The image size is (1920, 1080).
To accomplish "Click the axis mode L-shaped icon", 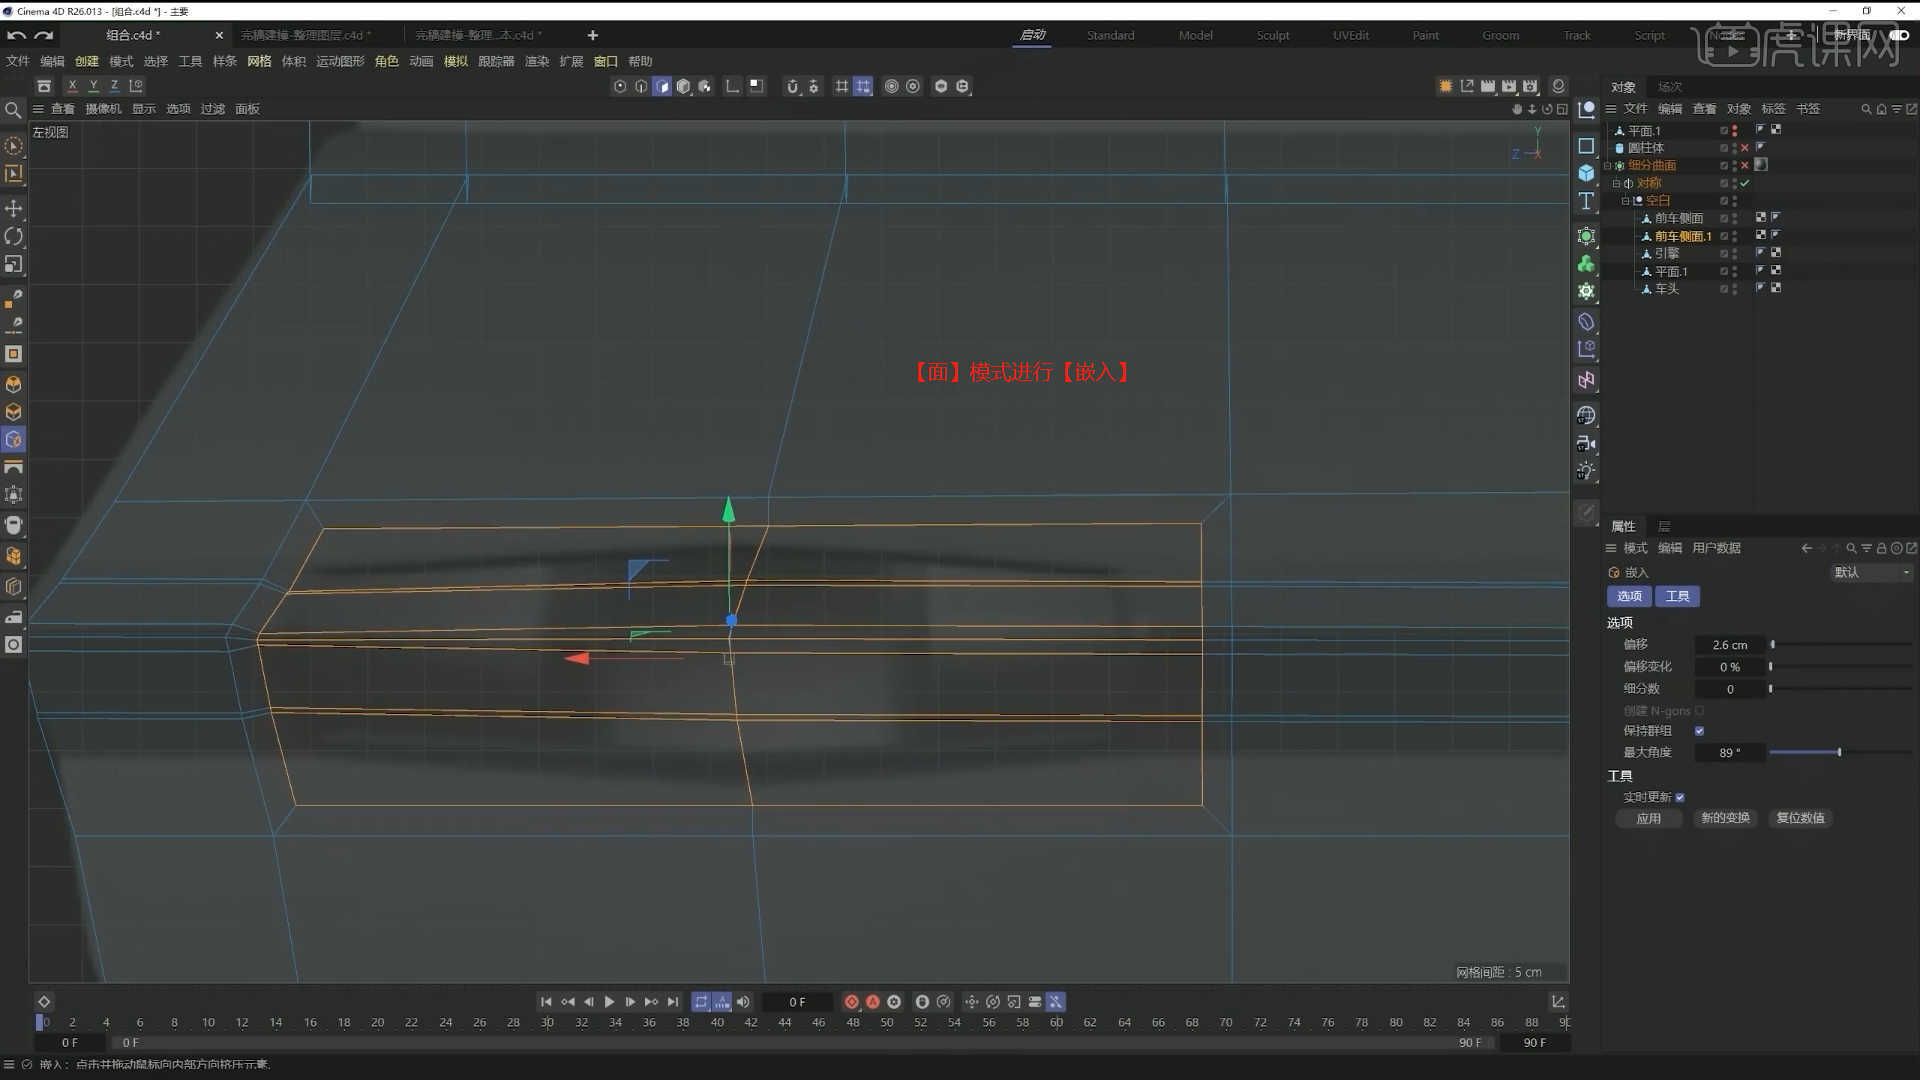I will pyautogui.click(x=733, y=87).
